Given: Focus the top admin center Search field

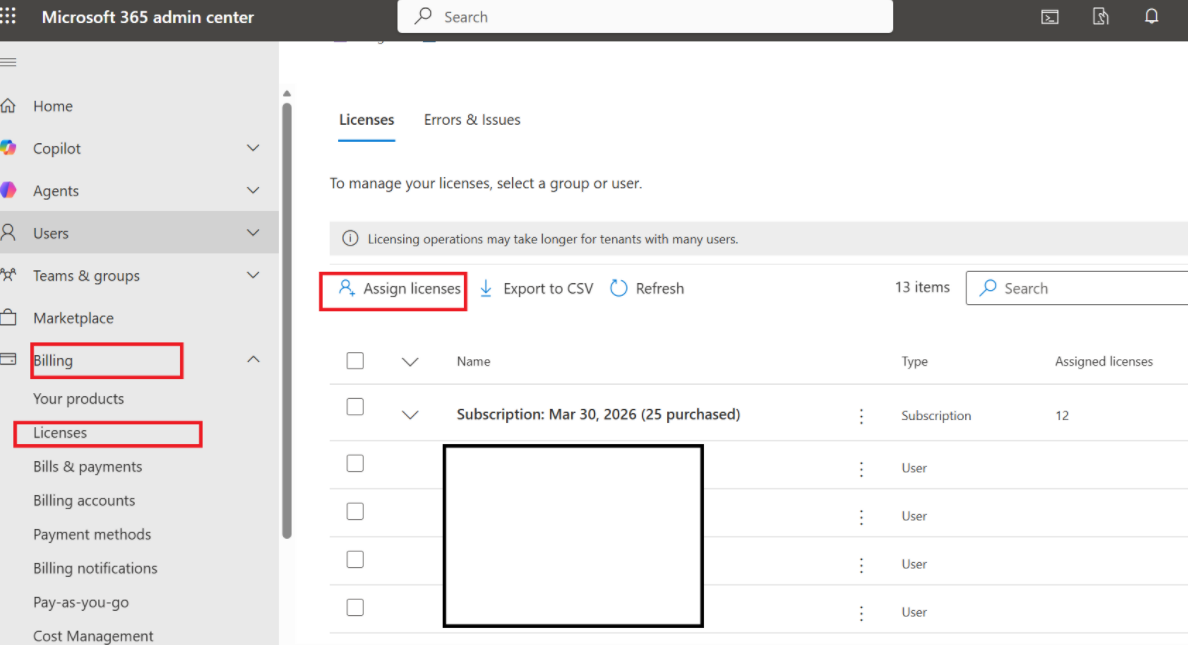Looking at the screenshot, I should coord(645,17).
